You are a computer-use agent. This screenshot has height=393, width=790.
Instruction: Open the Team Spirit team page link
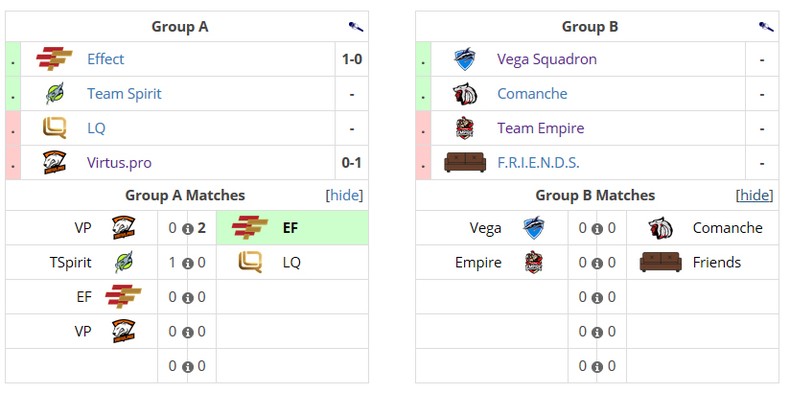point(124,94)
